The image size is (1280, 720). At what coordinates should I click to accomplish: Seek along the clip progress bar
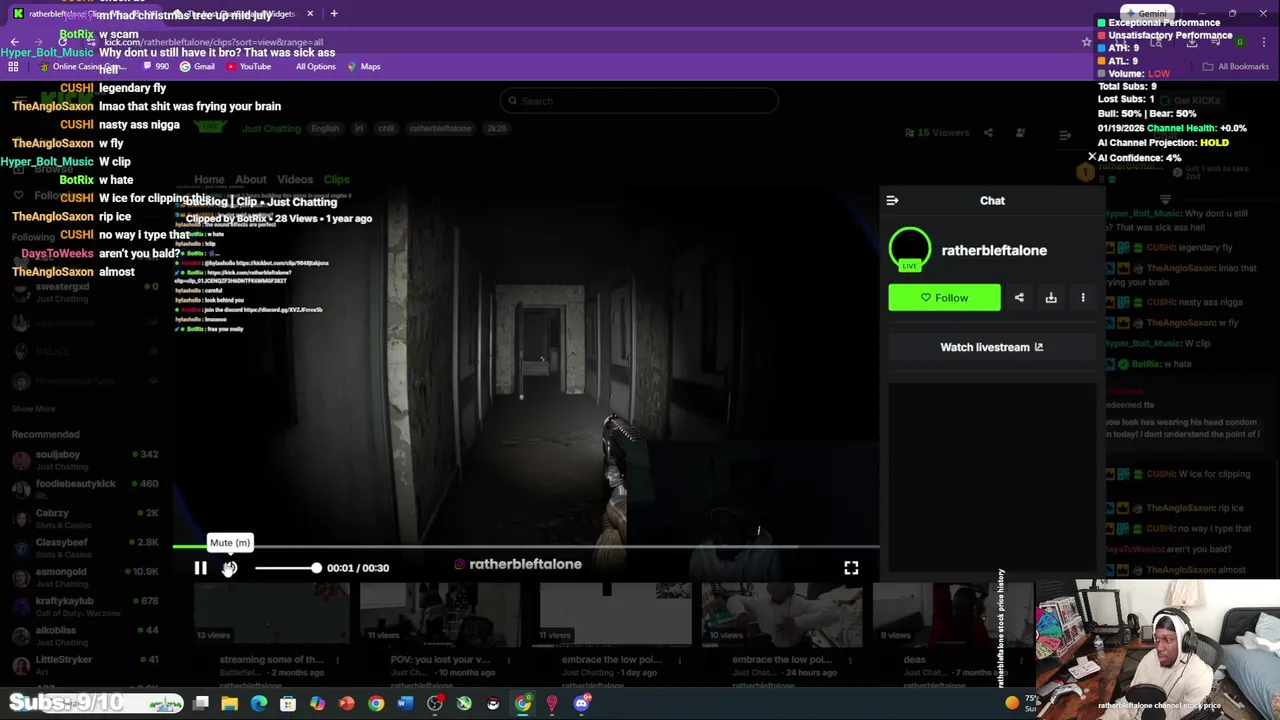pos(526,546)
